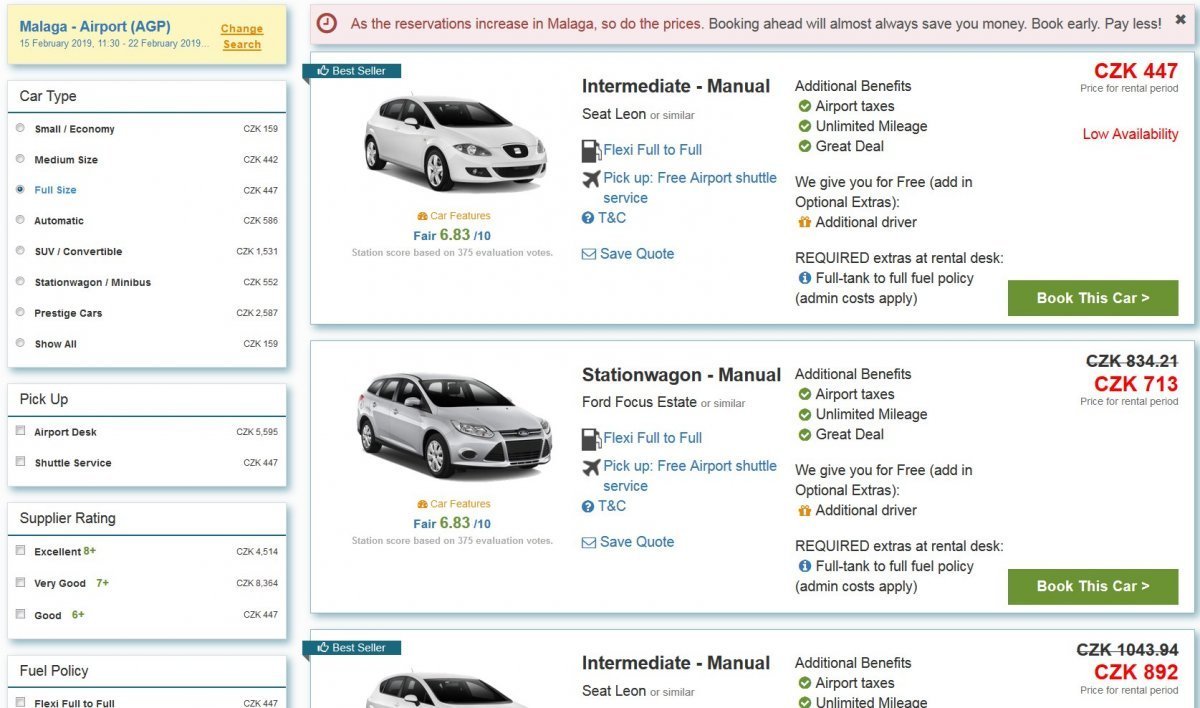1200x708 pixels.
Task: Click the Car Features icon under Ford Focus
Action: tap(422, 504)
